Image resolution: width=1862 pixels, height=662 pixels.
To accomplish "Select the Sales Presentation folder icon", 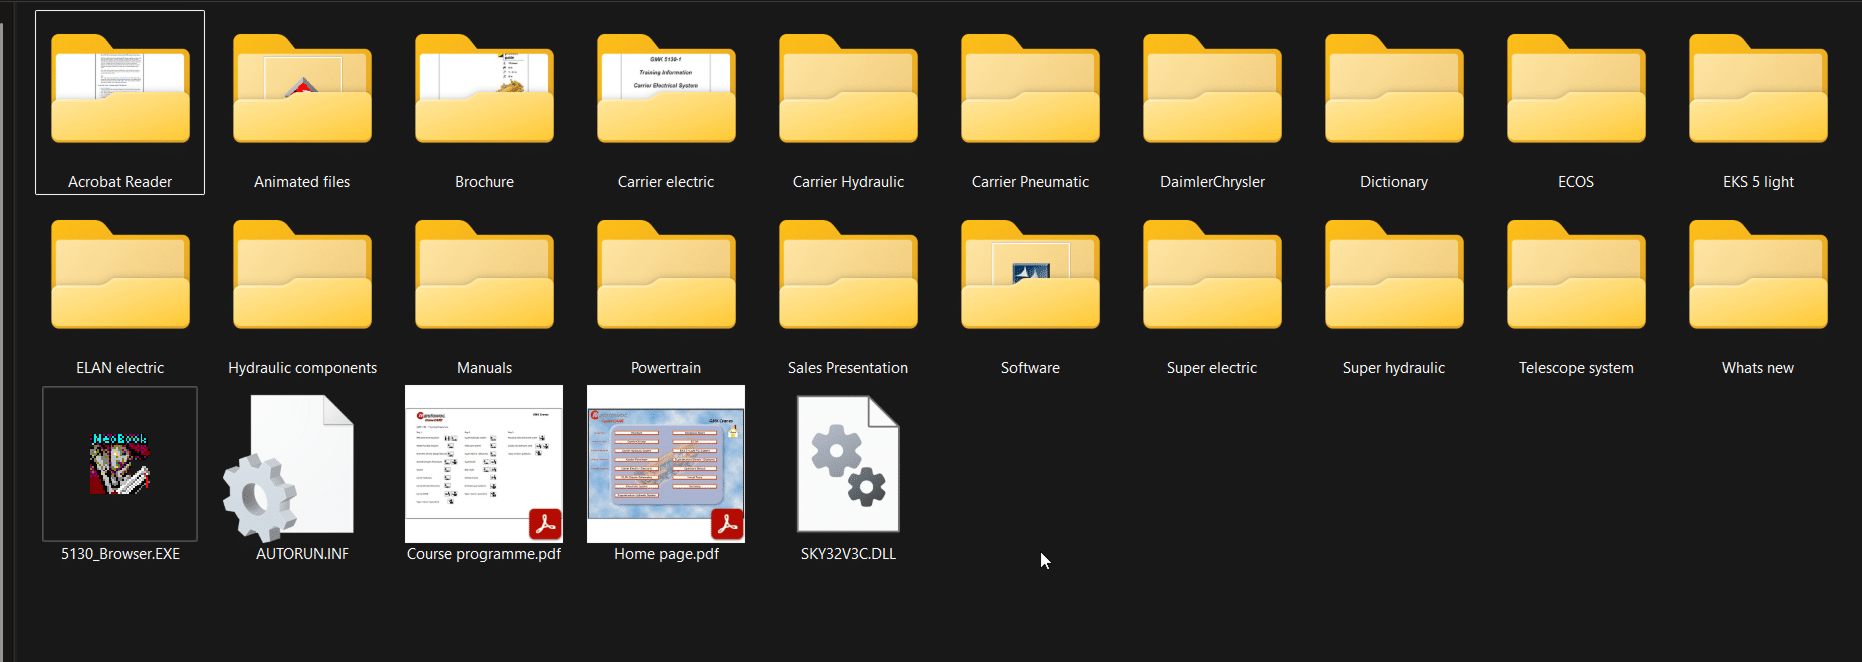I will pos(848,275).
